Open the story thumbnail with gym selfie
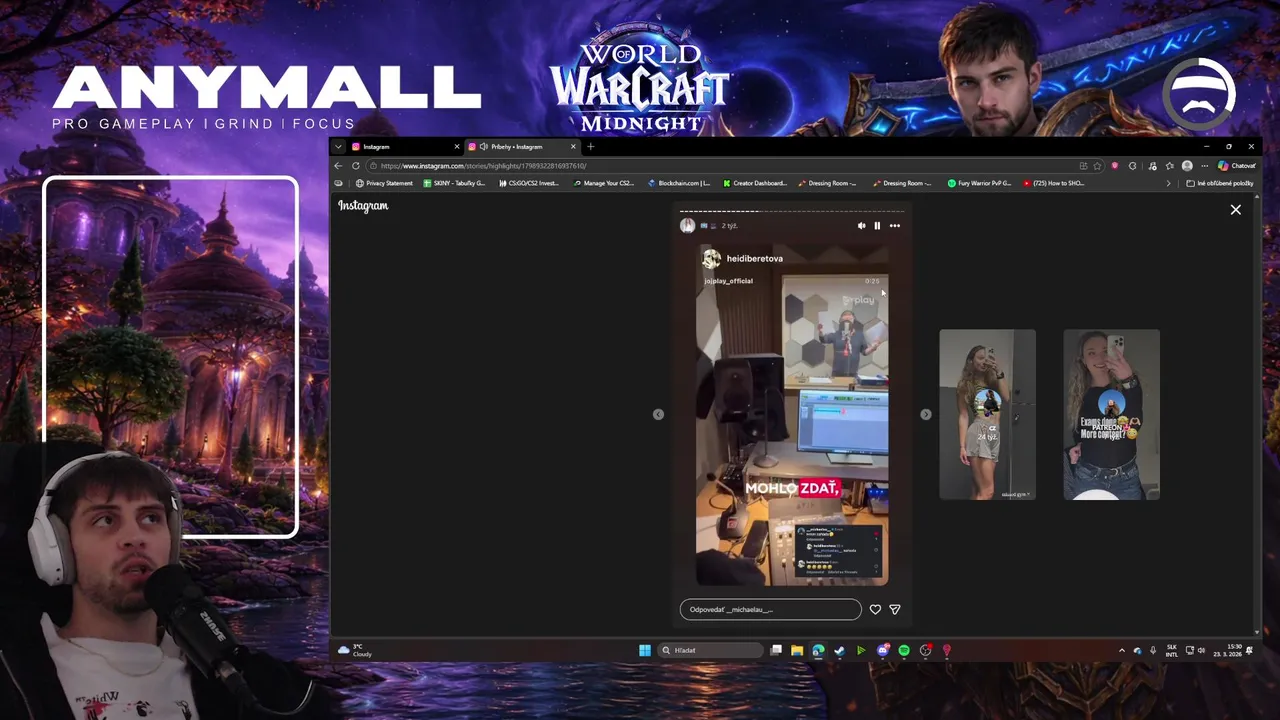Screen dimensions: 1280x720 987,414
